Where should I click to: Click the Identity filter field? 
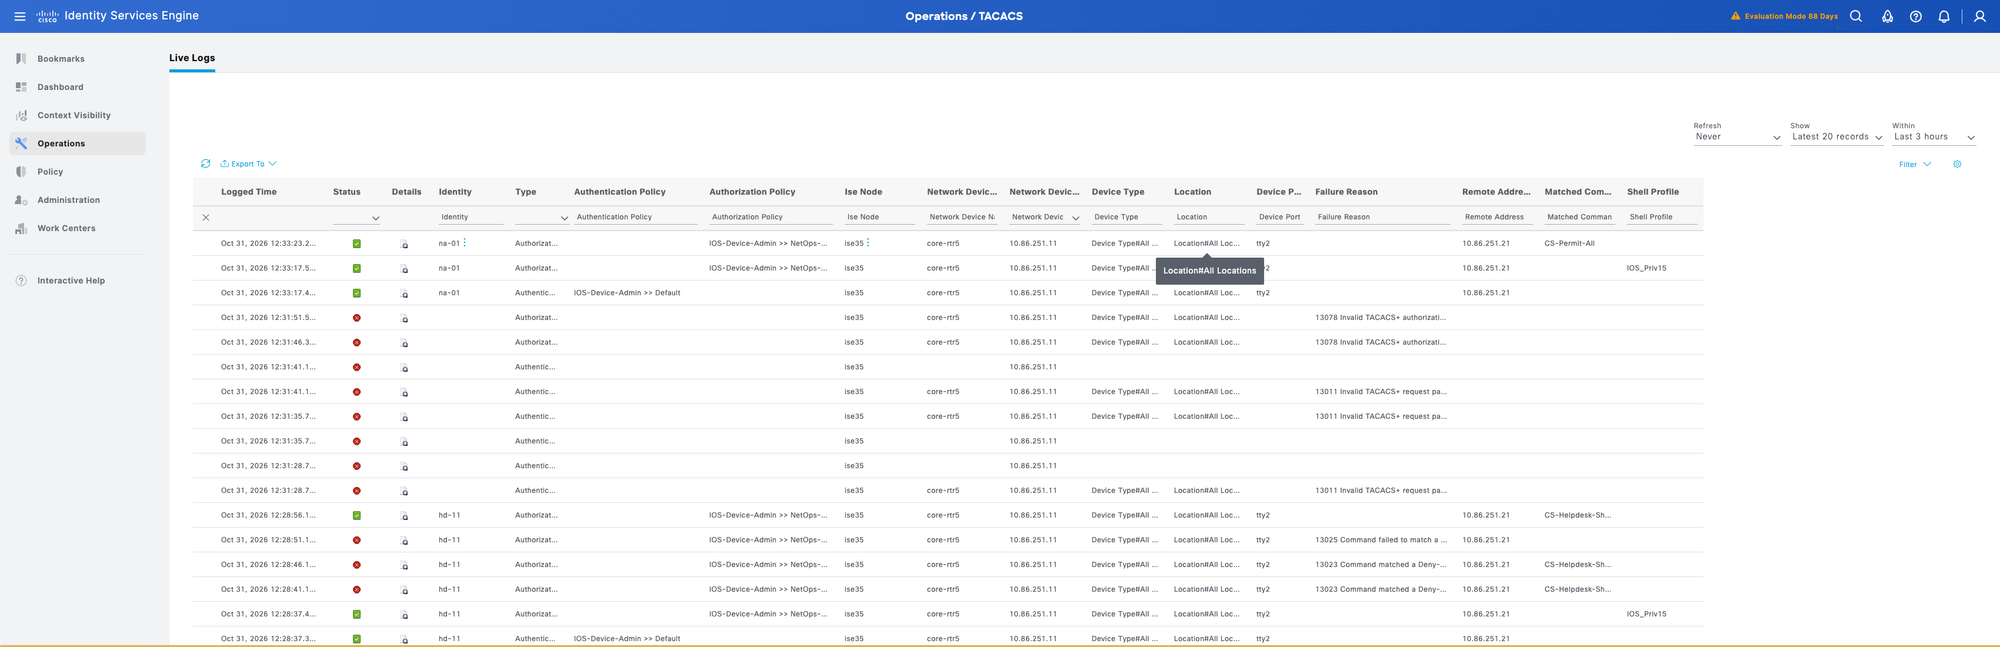(x=471, y=217)
